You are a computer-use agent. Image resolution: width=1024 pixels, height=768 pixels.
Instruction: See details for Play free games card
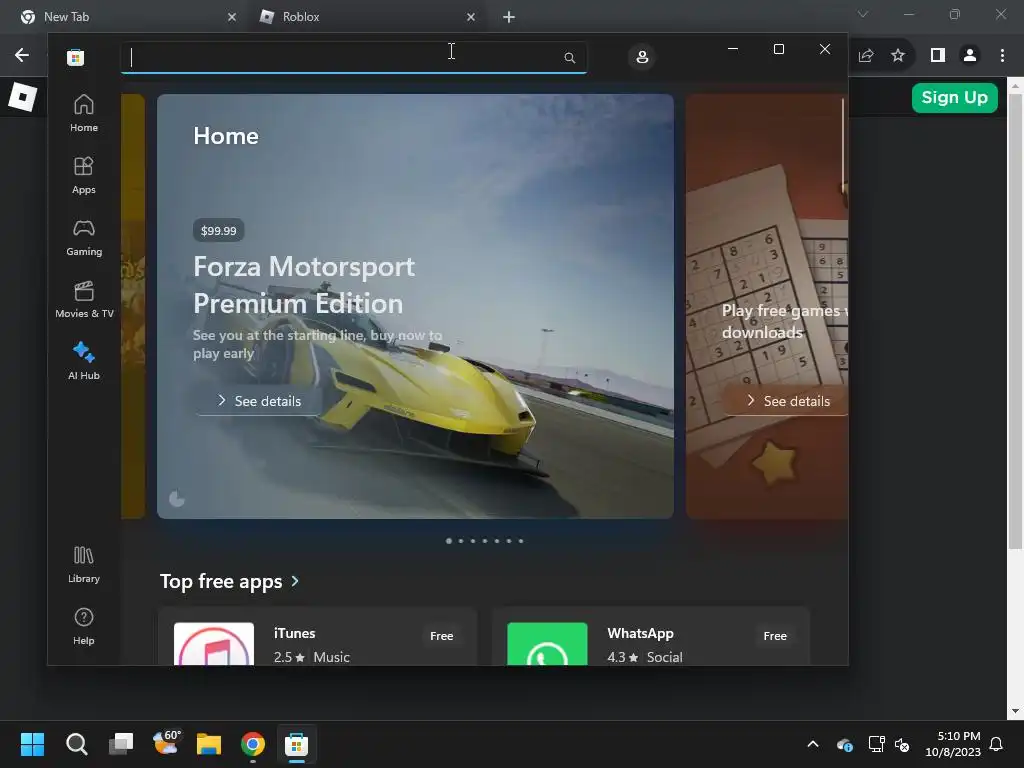(788, 401)
